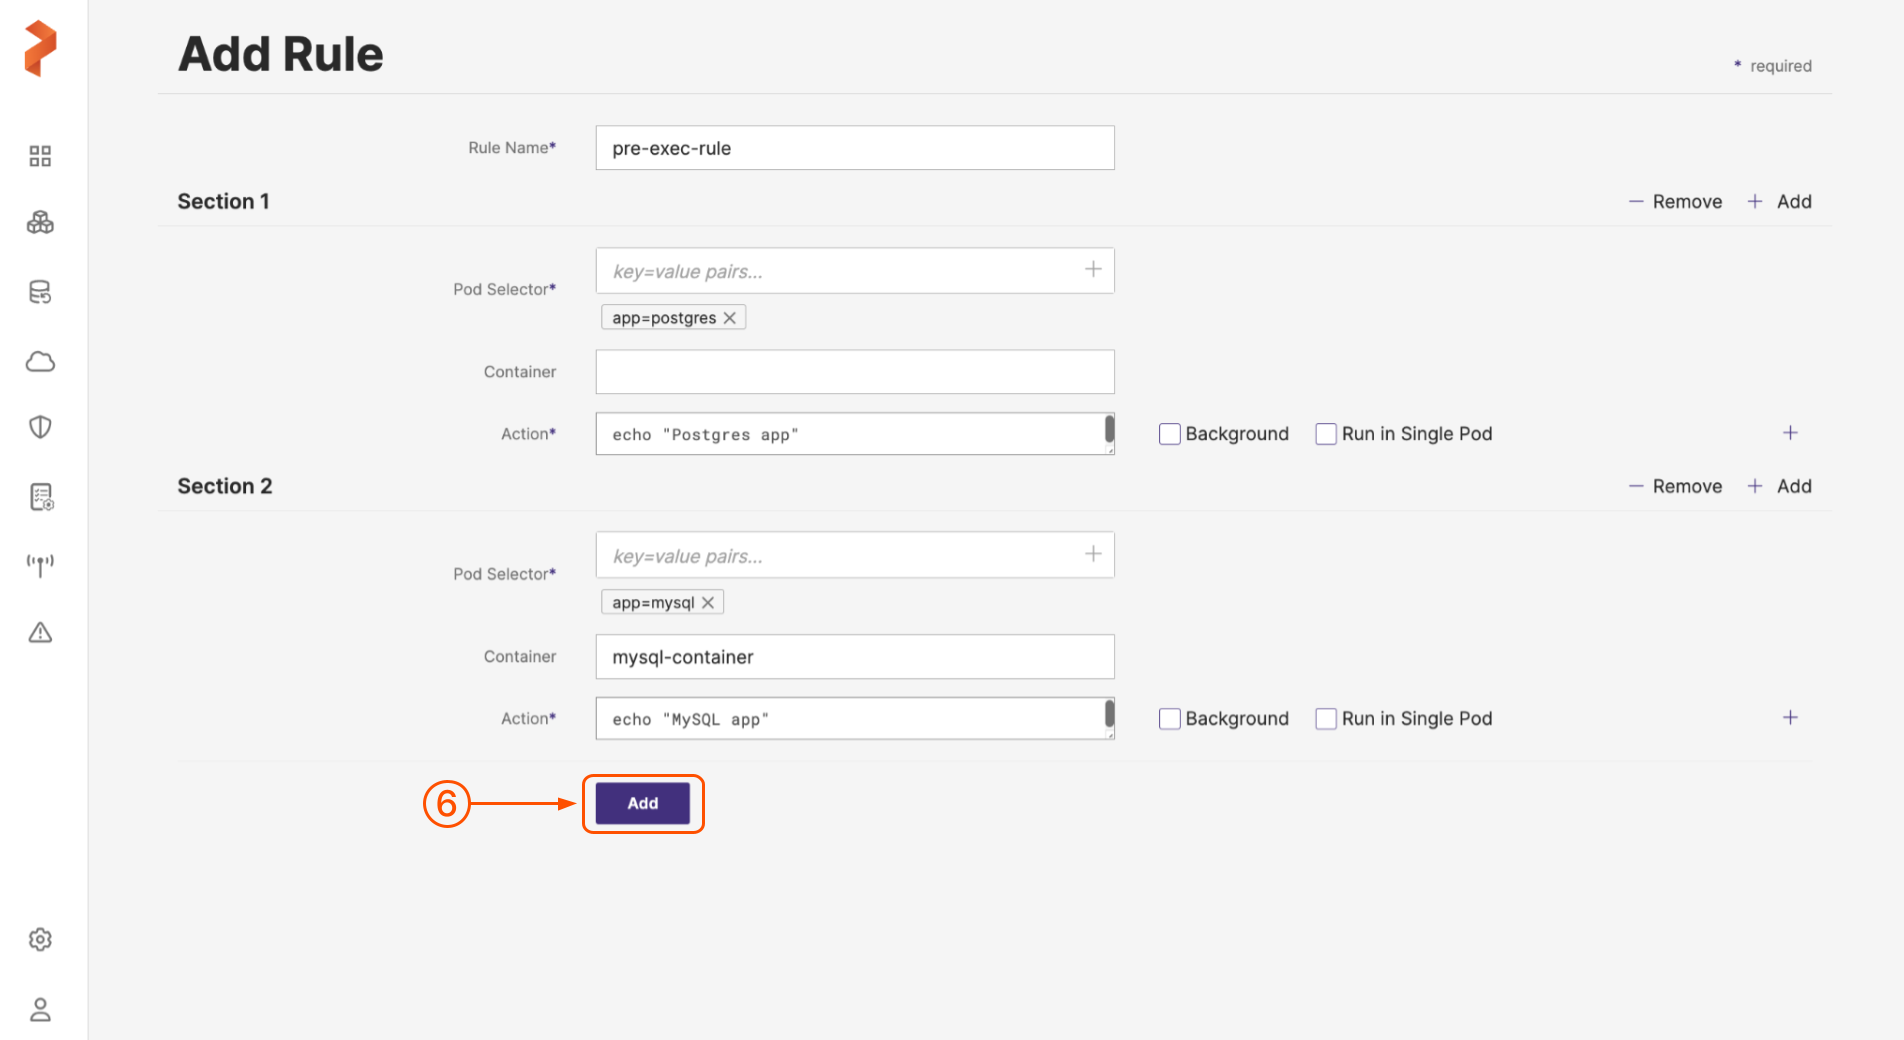1904x1040 pixels.
Task: Click the purple Add button to save rule
Action: [642, 804]
